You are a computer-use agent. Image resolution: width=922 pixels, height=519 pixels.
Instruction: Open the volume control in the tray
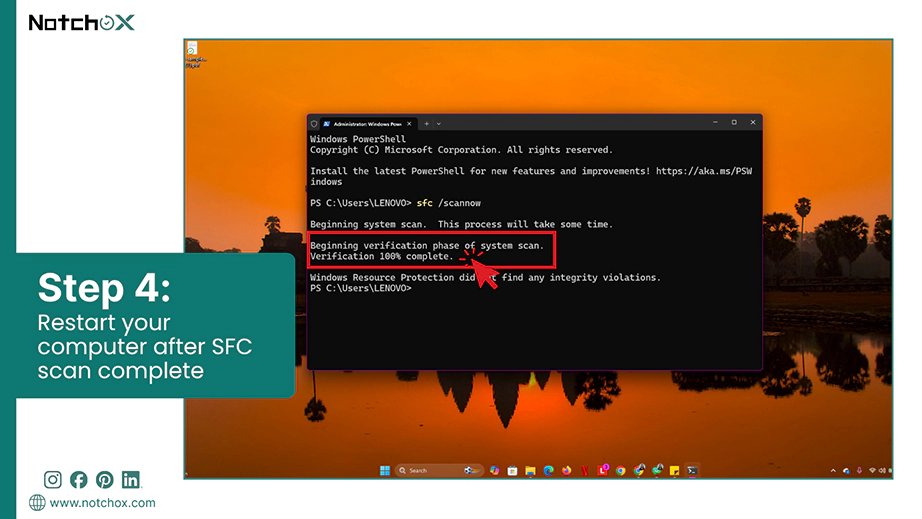(x=882, y=470)
